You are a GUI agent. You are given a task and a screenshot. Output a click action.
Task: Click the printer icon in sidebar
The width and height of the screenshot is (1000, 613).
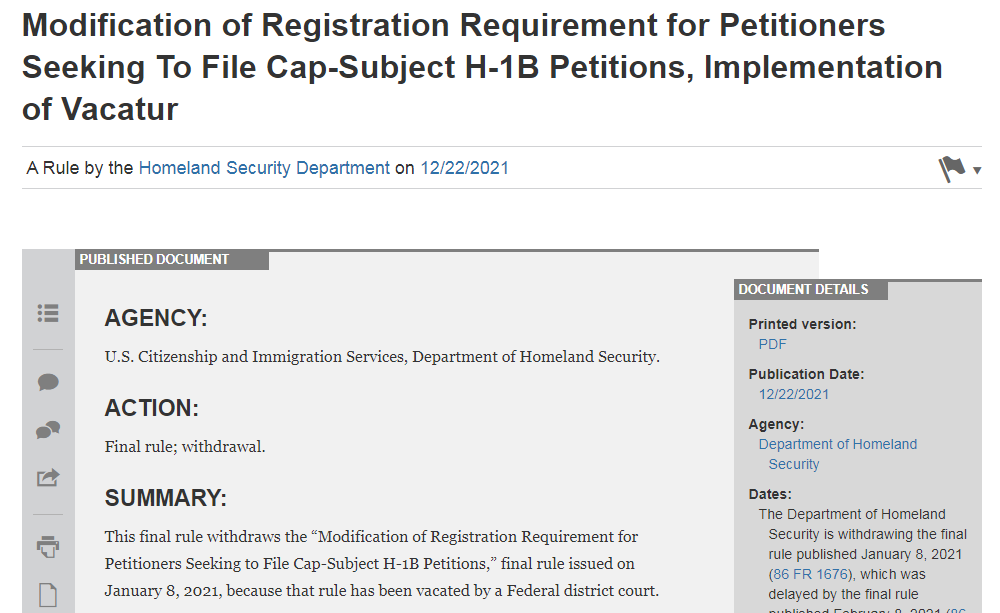(48, 546)
